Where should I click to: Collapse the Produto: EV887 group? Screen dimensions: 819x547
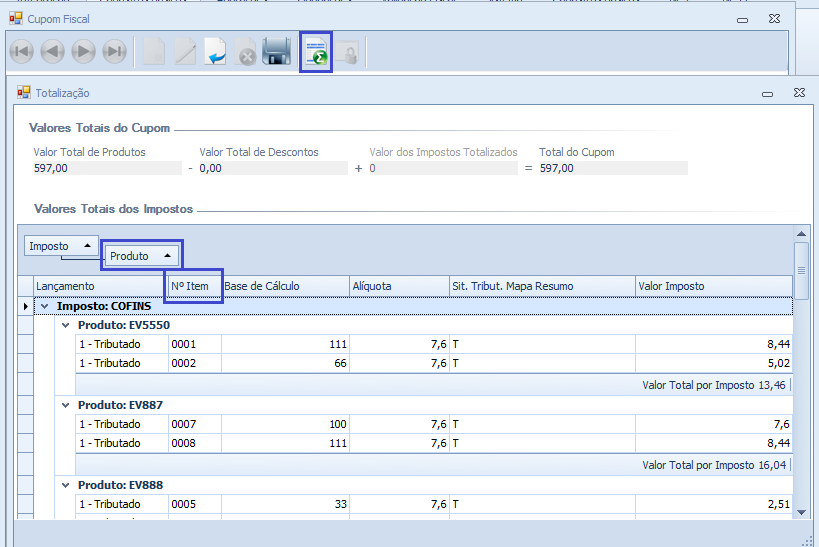66,406
